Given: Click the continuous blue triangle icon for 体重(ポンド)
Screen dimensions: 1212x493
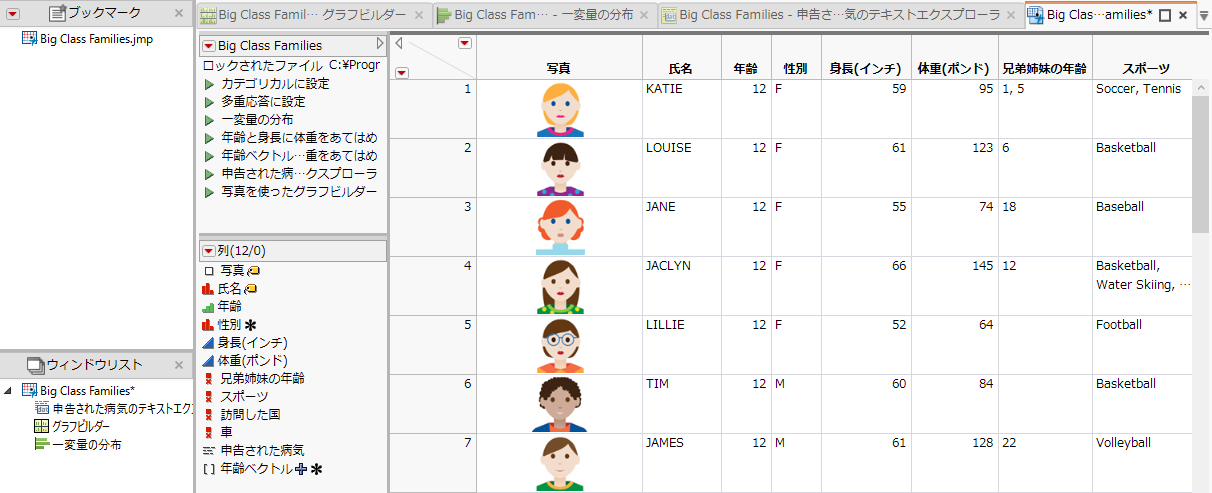Looking at the screenshot, I should tap(208, 360).
